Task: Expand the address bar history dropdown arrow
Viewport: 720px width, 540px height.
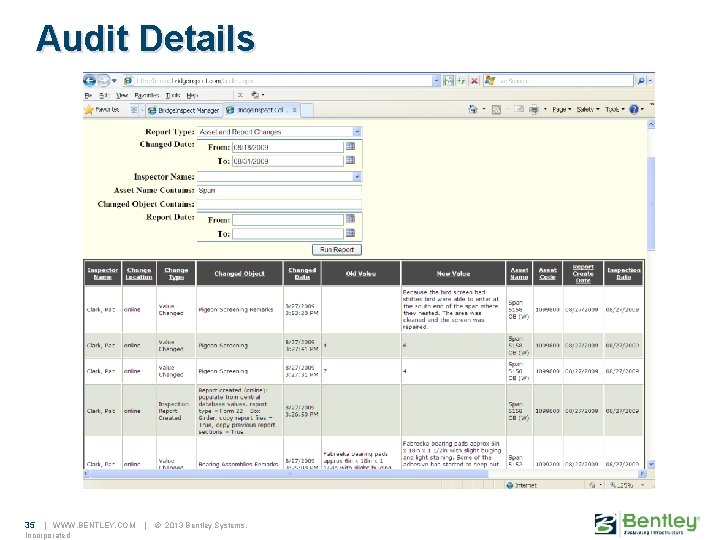Action: click(x=436, y=81)
